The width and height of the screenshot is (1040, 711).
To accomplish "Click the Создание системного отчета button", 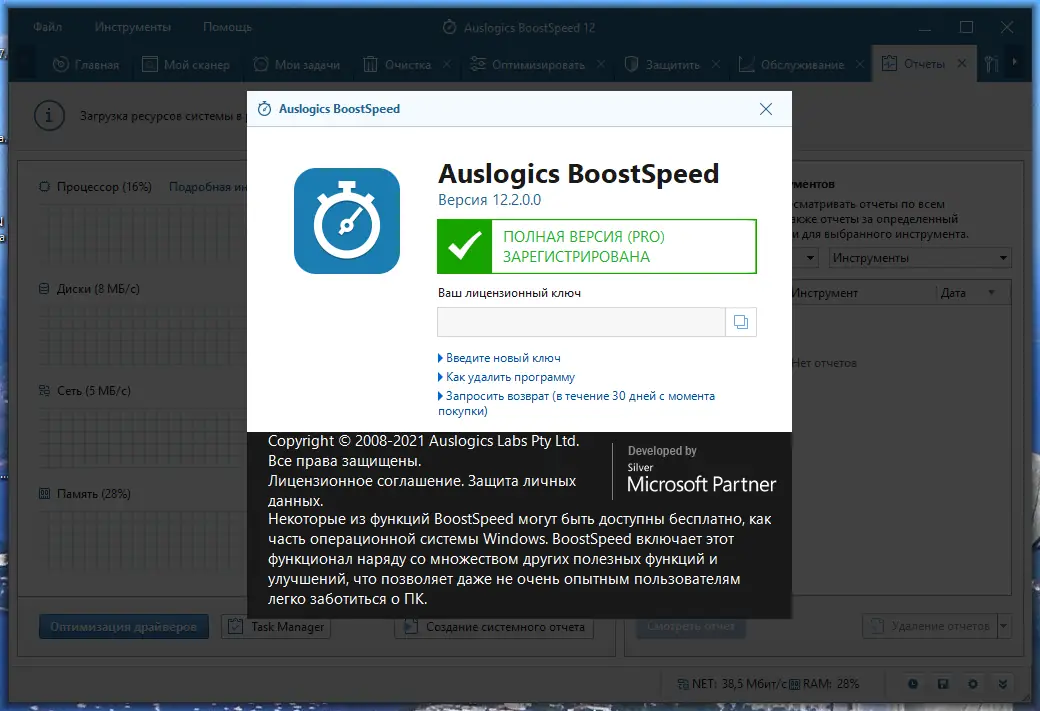I will click(494, 627).
